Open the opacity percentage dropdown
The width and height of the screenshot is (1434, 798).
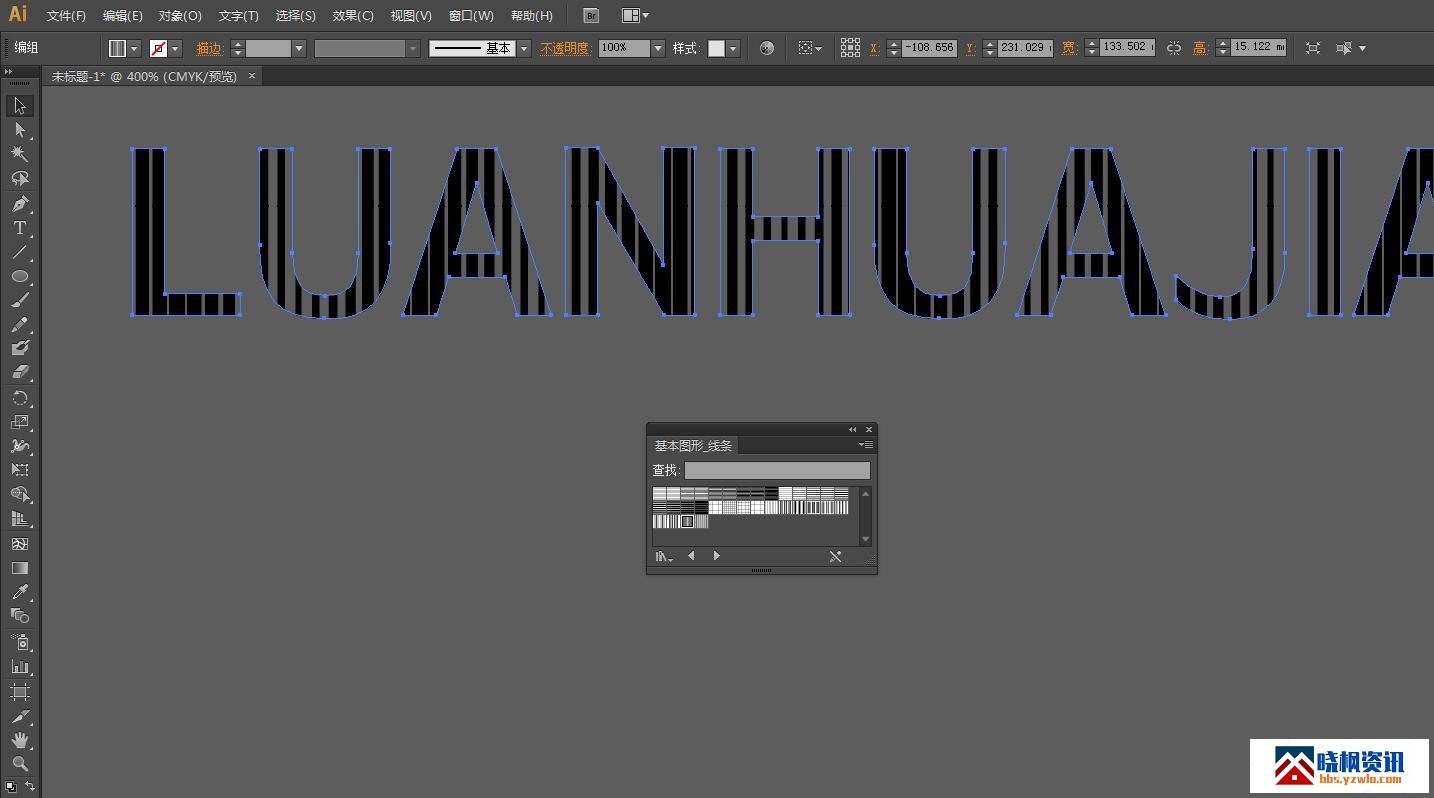pyautogui.click(x=657, y=48)
